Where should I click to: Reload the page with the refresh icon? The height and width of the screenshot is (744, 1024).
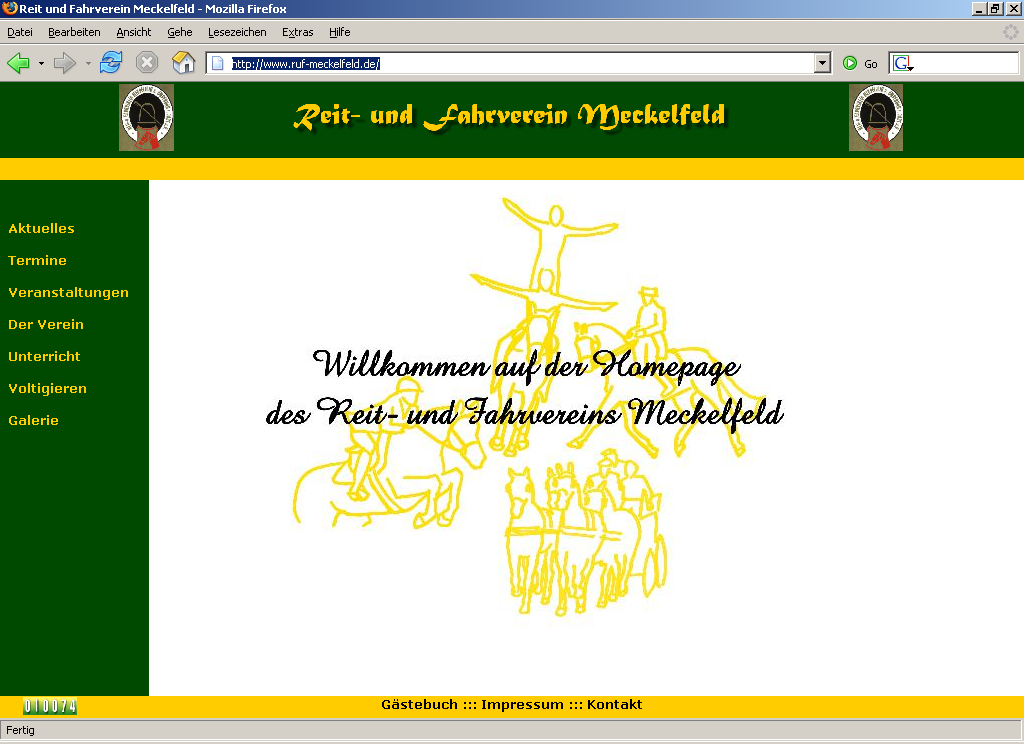110,63
